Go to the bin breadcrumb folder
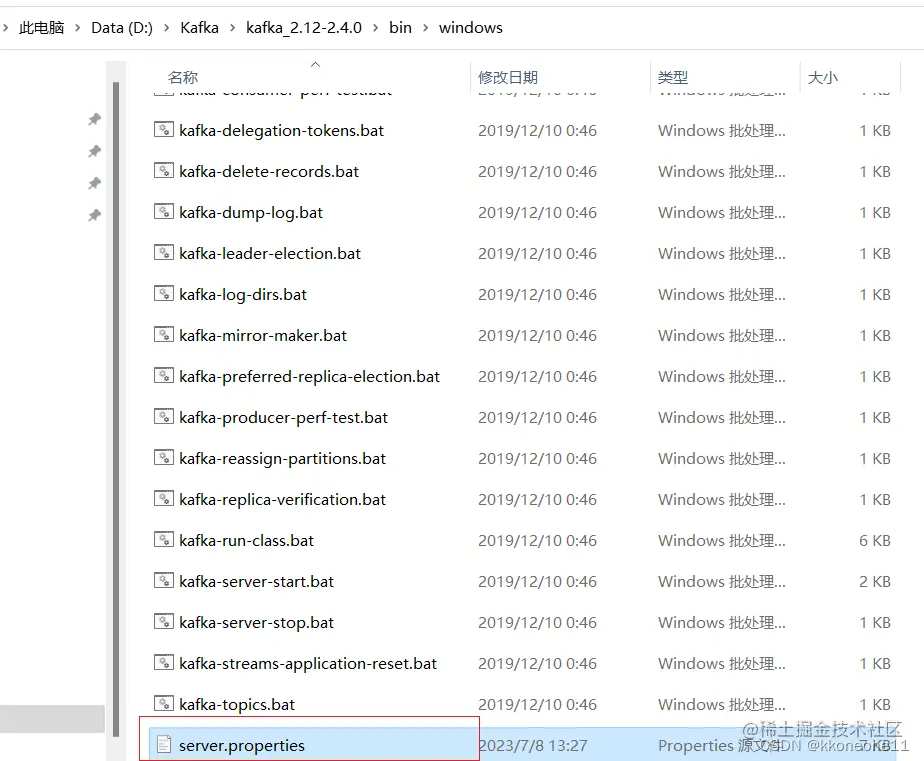 (x=400, y=28)
